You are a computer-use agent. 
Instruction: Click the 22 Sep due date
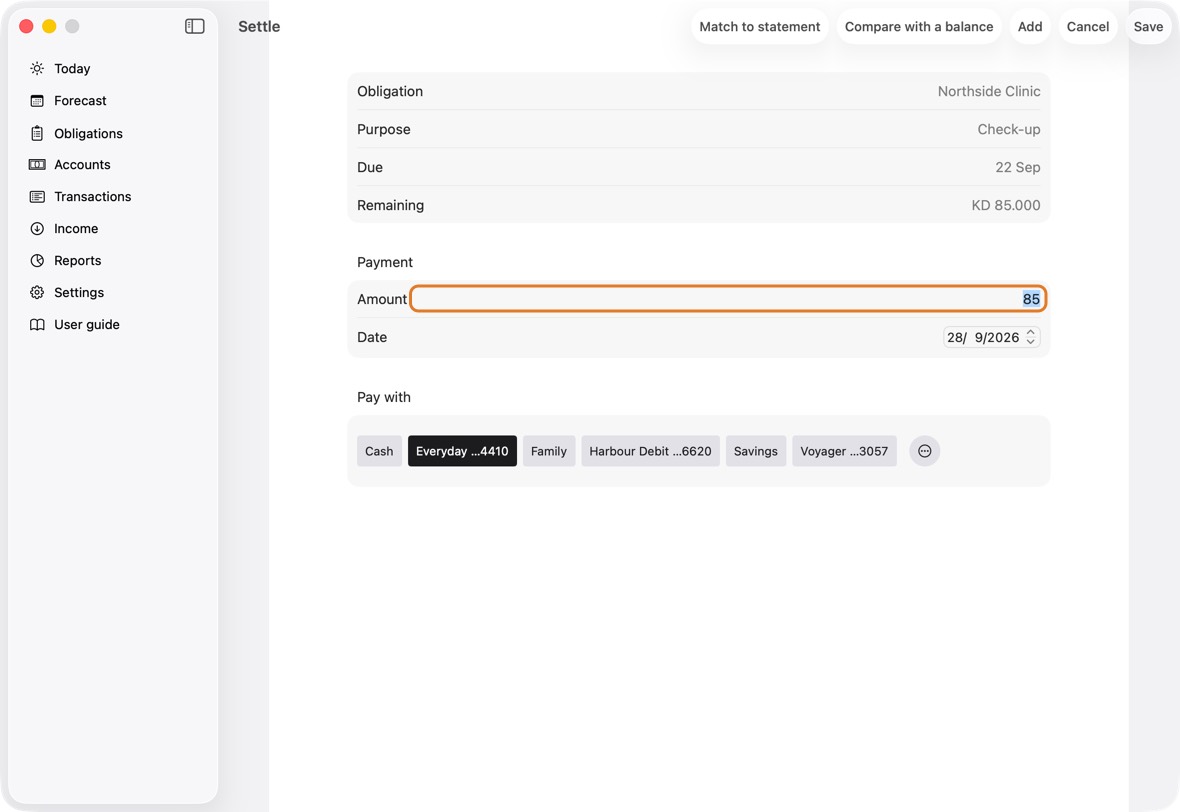point(1017,167)
